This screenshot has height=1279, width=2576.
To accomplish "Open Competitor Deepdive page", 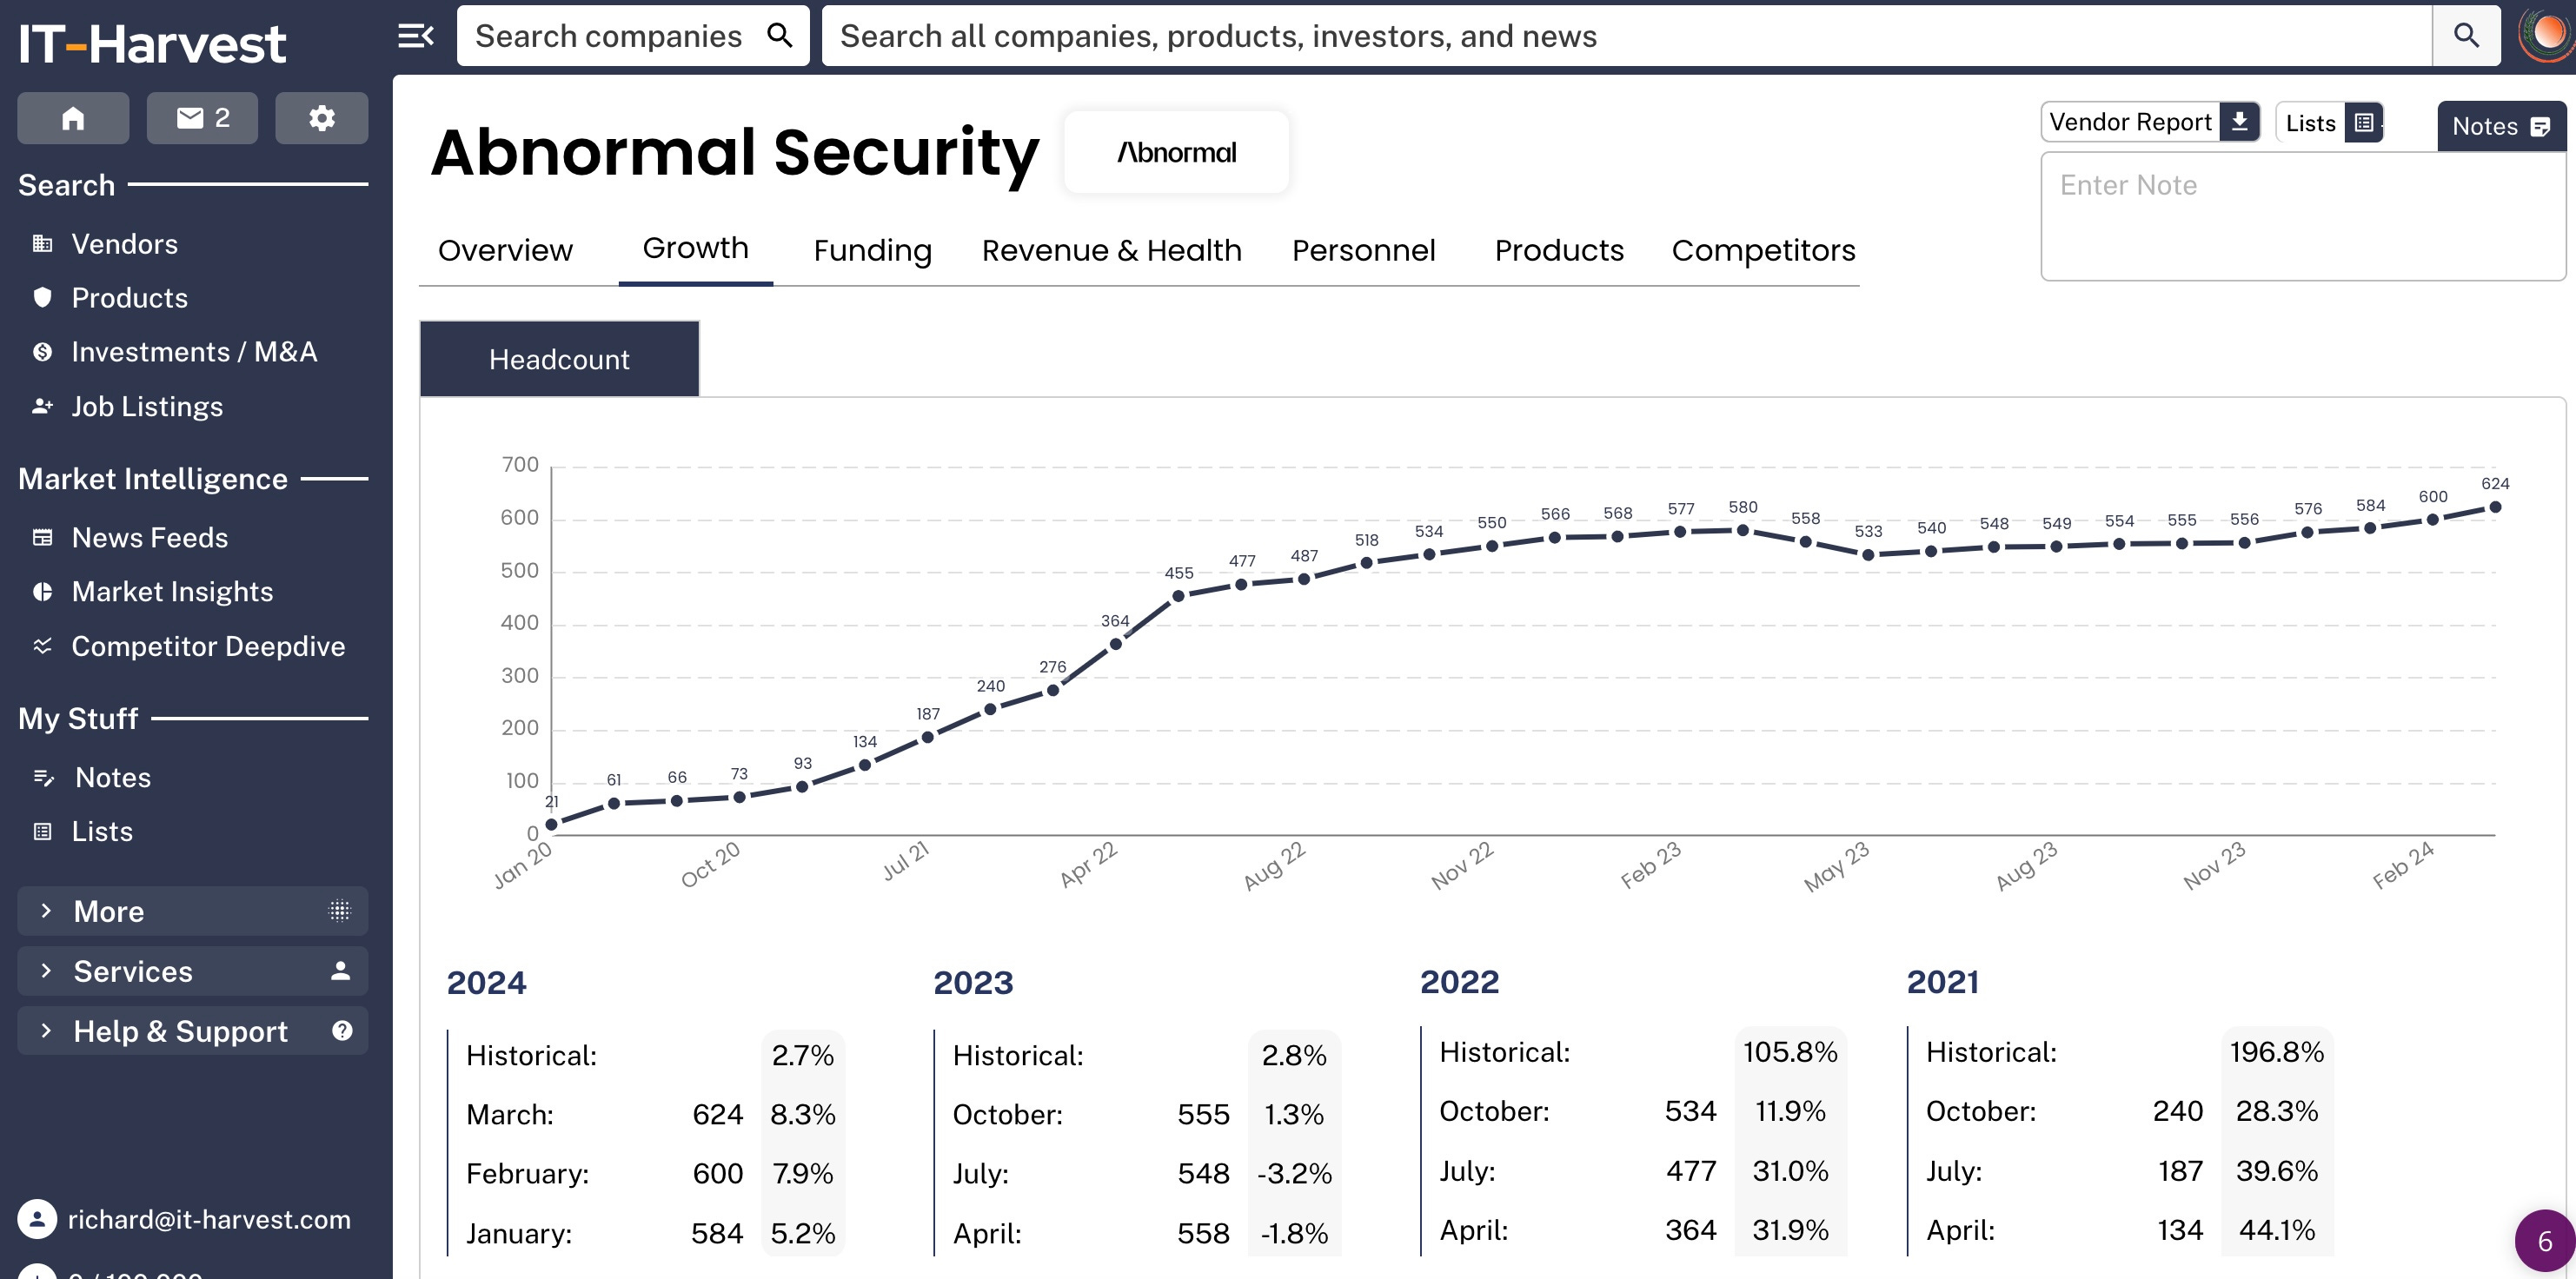I will coord(208,646).
